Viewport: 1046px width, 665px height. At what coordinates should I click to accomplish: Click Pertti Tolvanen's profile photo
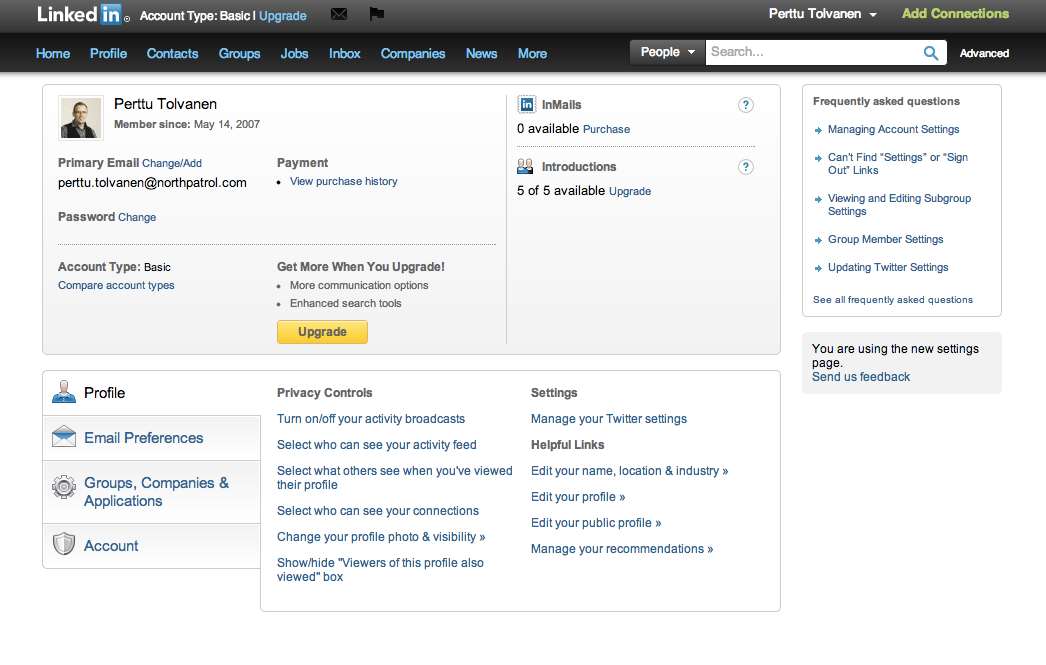coord(81,118)
